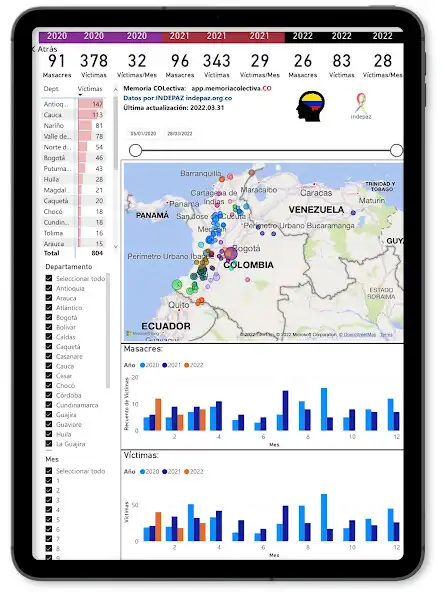Click the large purple bubble near Bogotá on map
This screenshot has width=444, height=592.
[230, 253]
